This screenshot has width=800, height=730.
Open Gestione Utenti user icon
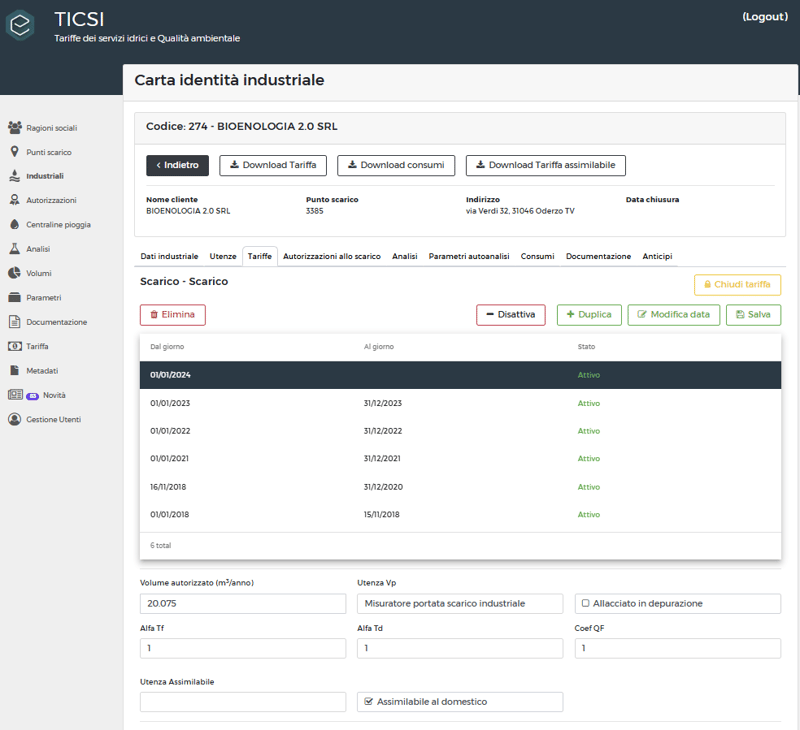click(15, 419)
